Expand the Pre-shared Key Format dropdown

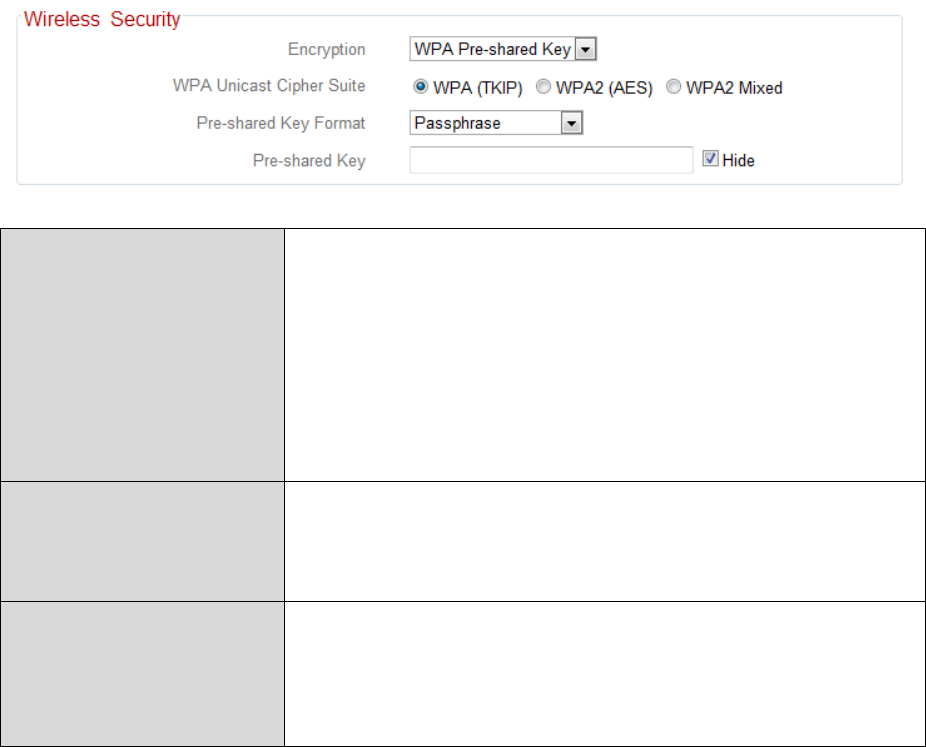point(496,123)
